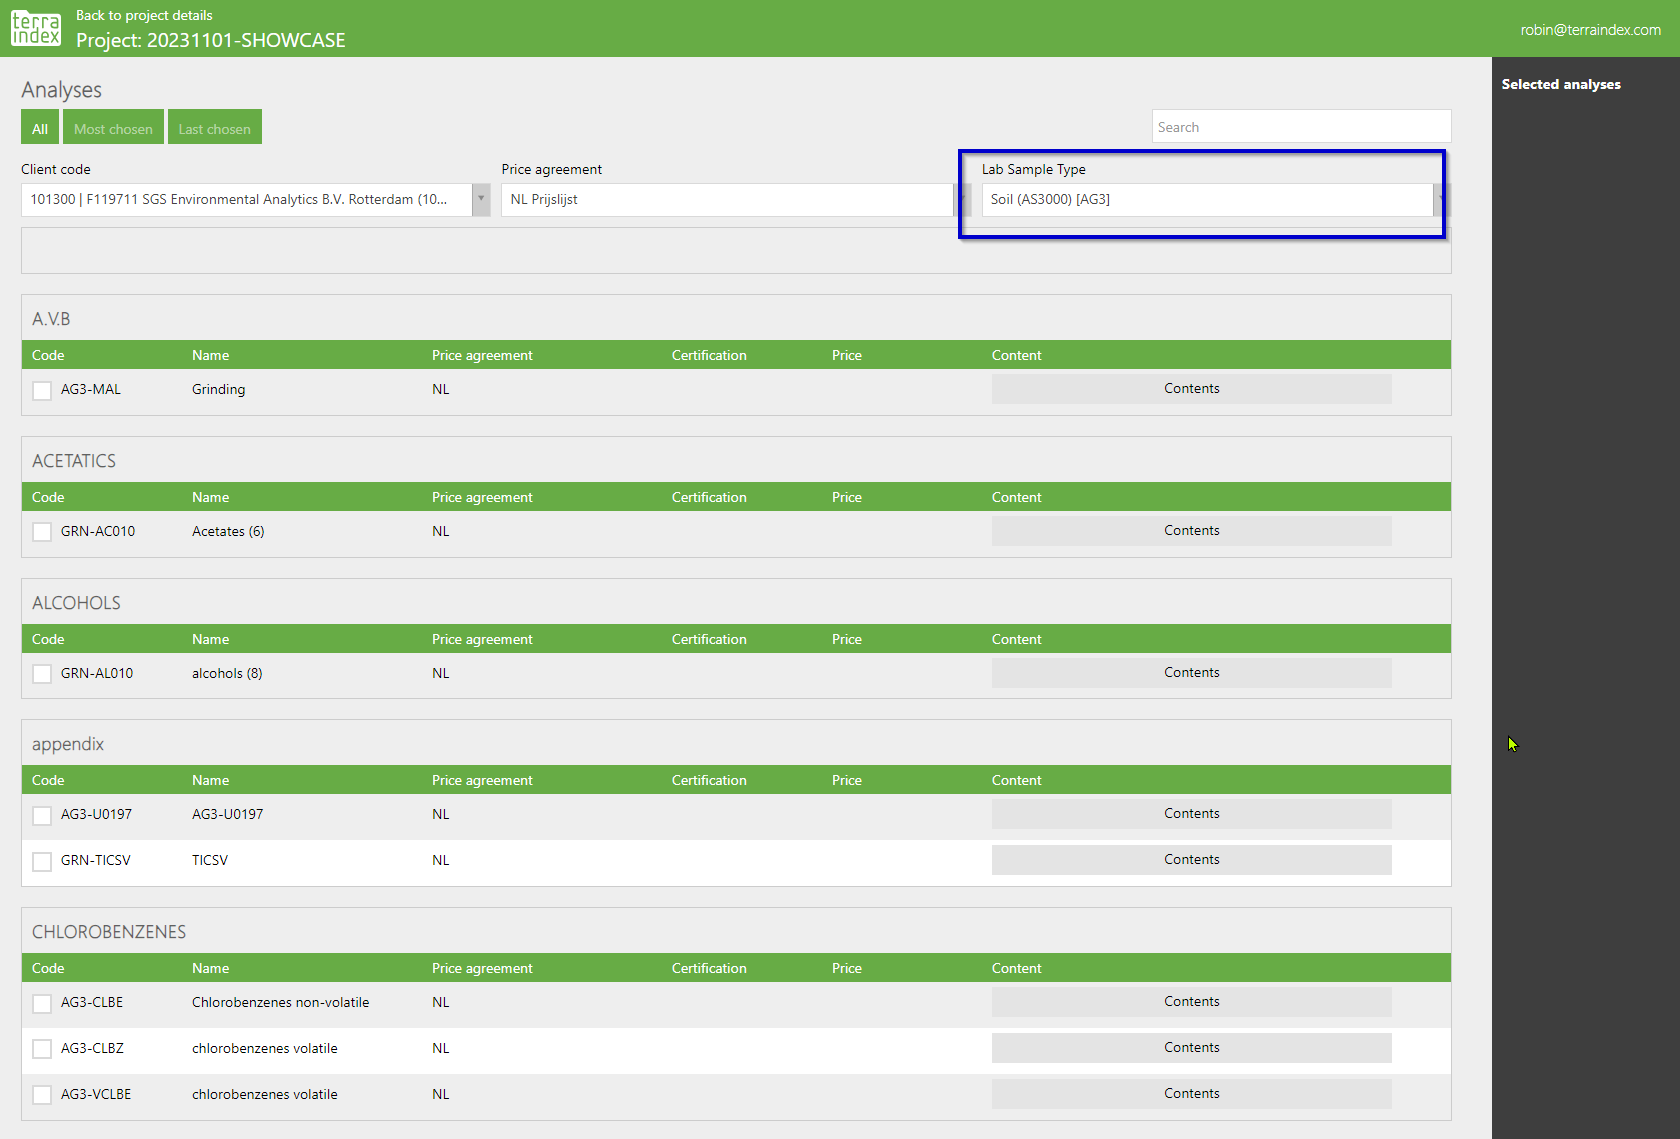Expand the Client code dropdown arrow
Viewport: 1680px width, 1139px height.
click(481, 199)
